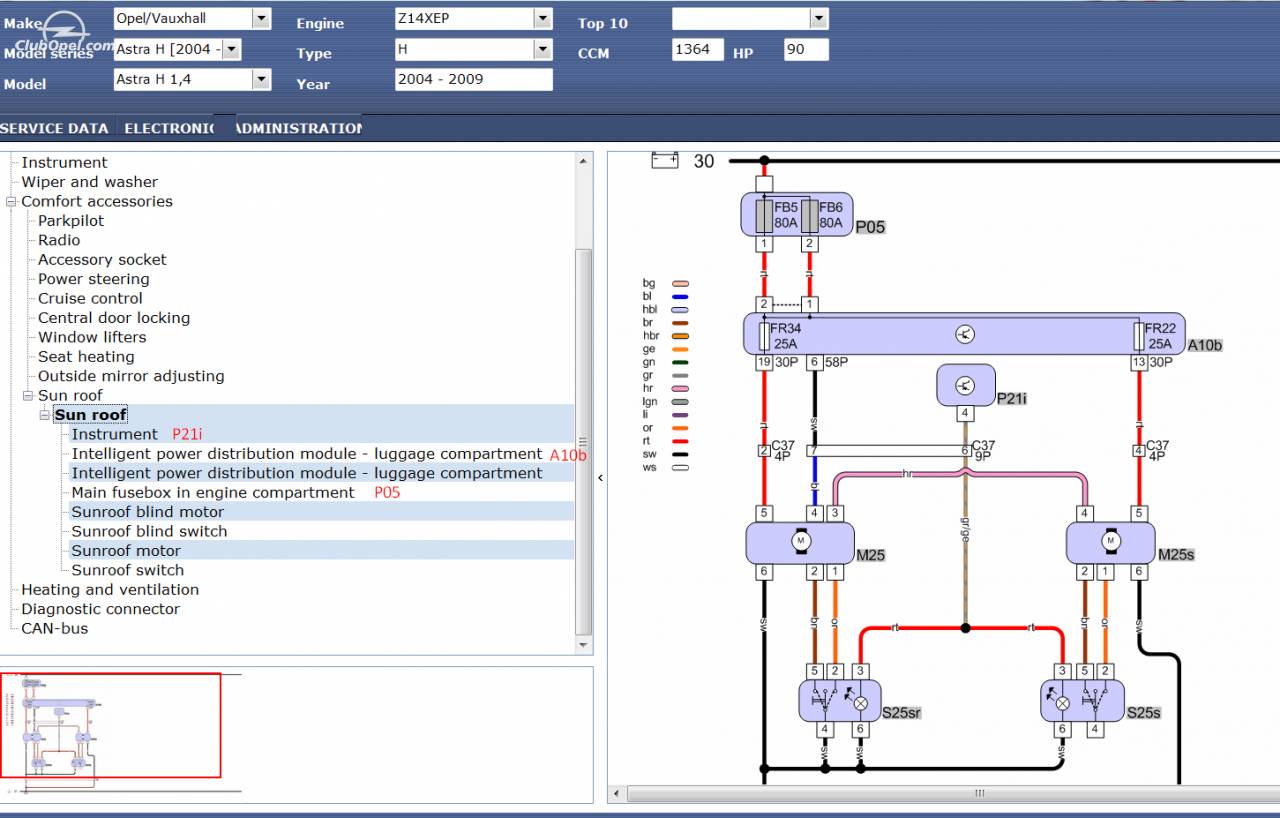The width and height of the screenshot is (1280, 818).
Task: Open the Engine dropdown showing Z14XEP
Action: pos(542,18)
